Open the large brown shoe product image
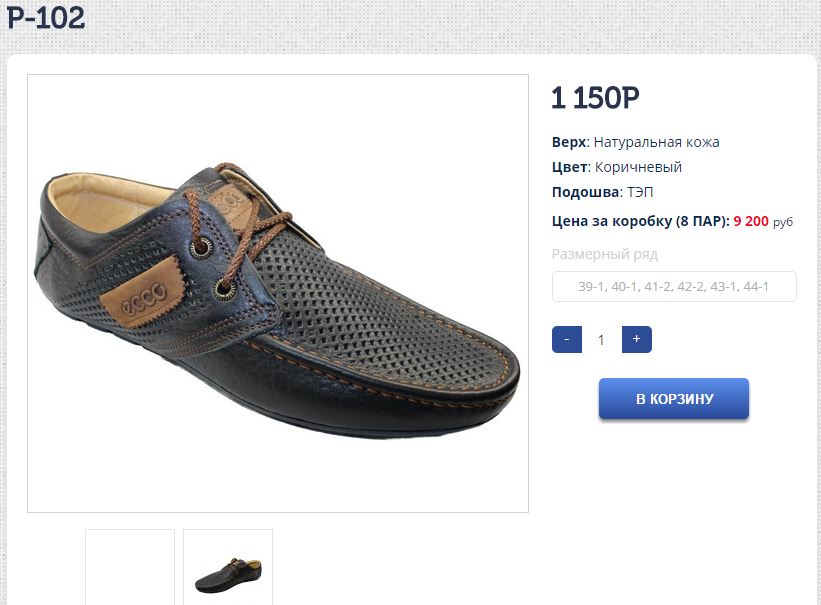This screenshot has width=821, height=605. [x=278, y=293]
